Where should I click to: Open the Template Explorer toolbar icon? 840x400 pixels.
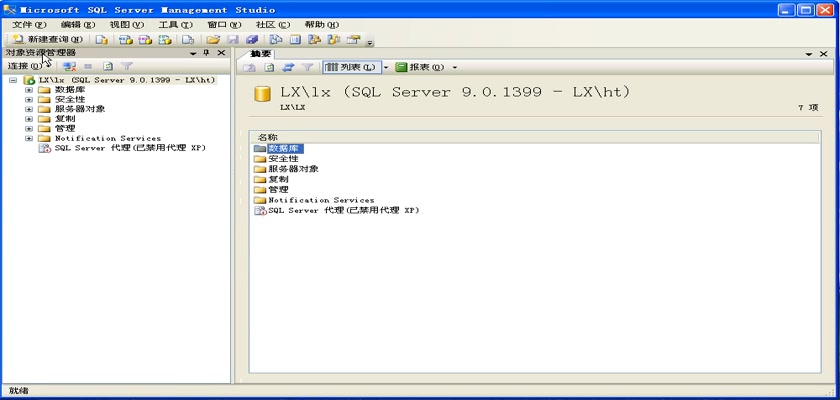click(x=334, y=39)
